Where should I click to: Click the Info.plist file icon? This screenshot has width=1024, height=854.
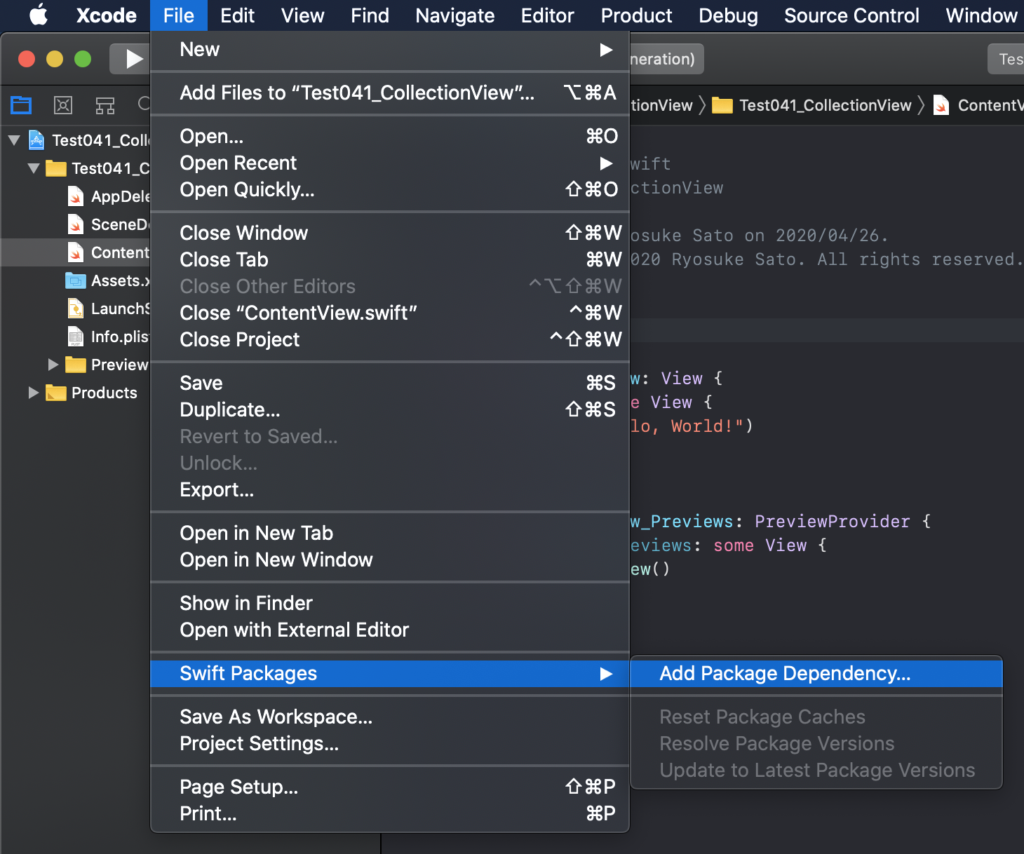tap(76, 336)
